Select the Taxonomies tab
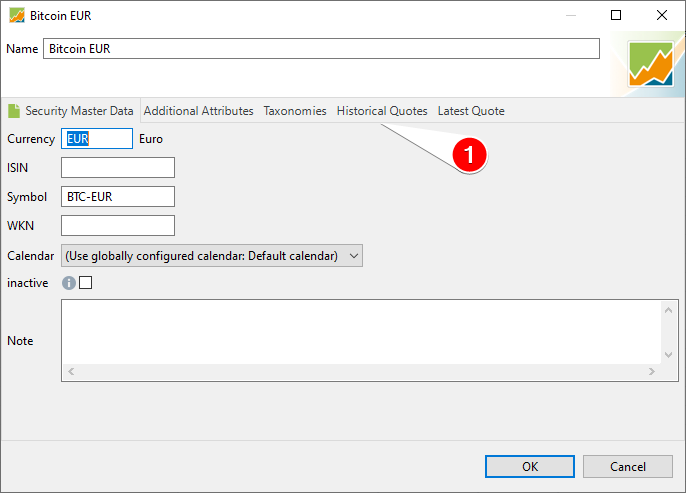686x493 pixels. [295, 111]
